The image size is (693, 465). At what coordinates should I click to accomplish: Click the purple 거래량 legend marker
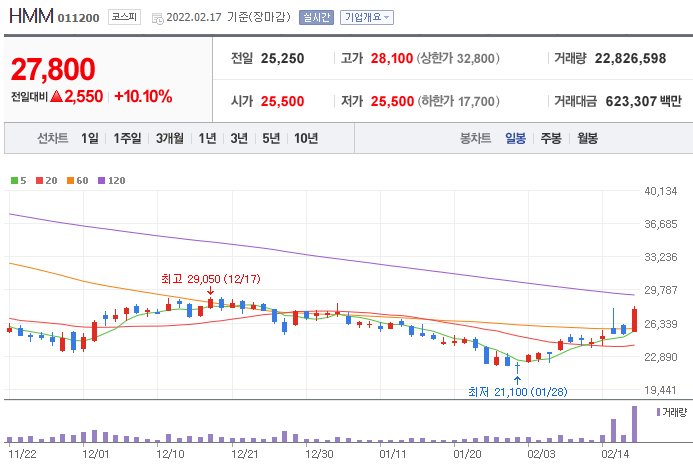tap(658, 412)
